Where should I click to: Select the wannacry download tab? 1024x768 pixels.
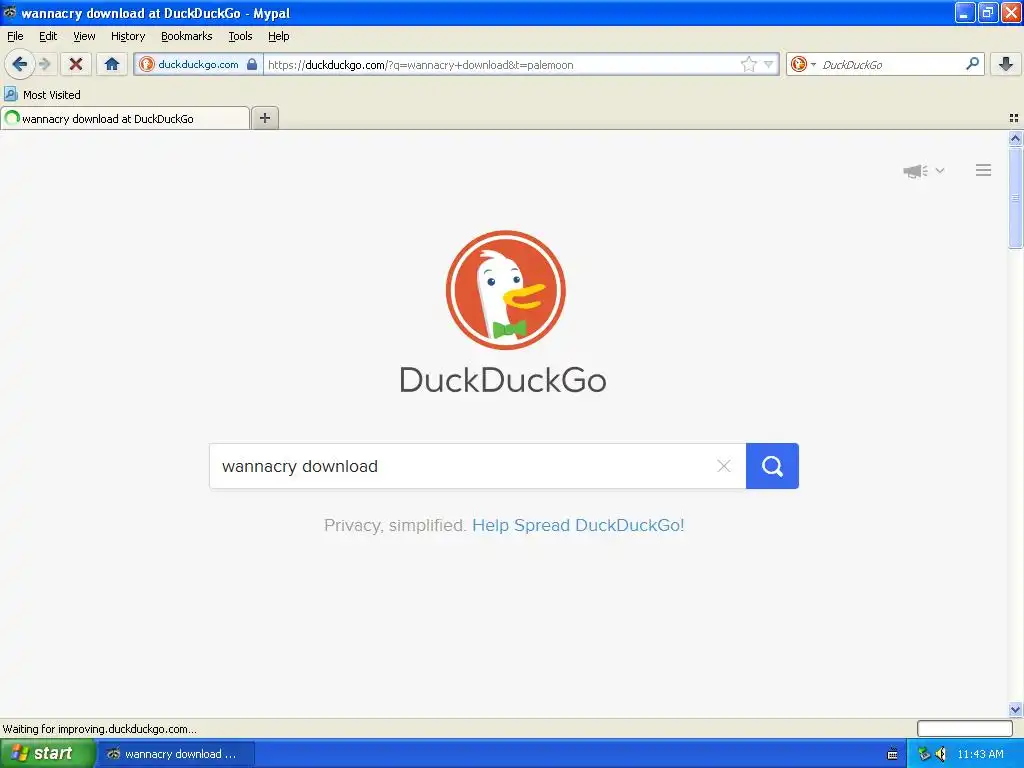pyautogui.click(x=125, y=118)
